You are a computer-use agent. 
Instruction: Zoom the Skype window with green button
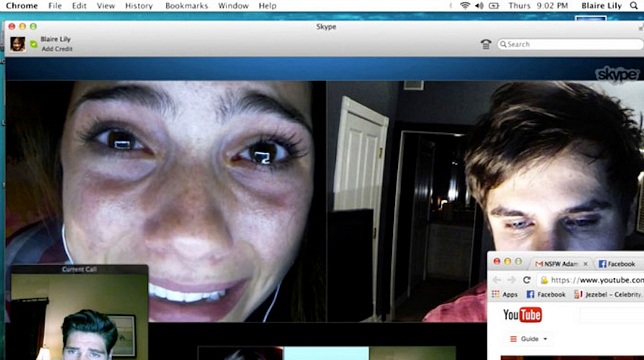click(x=33, y=26)
